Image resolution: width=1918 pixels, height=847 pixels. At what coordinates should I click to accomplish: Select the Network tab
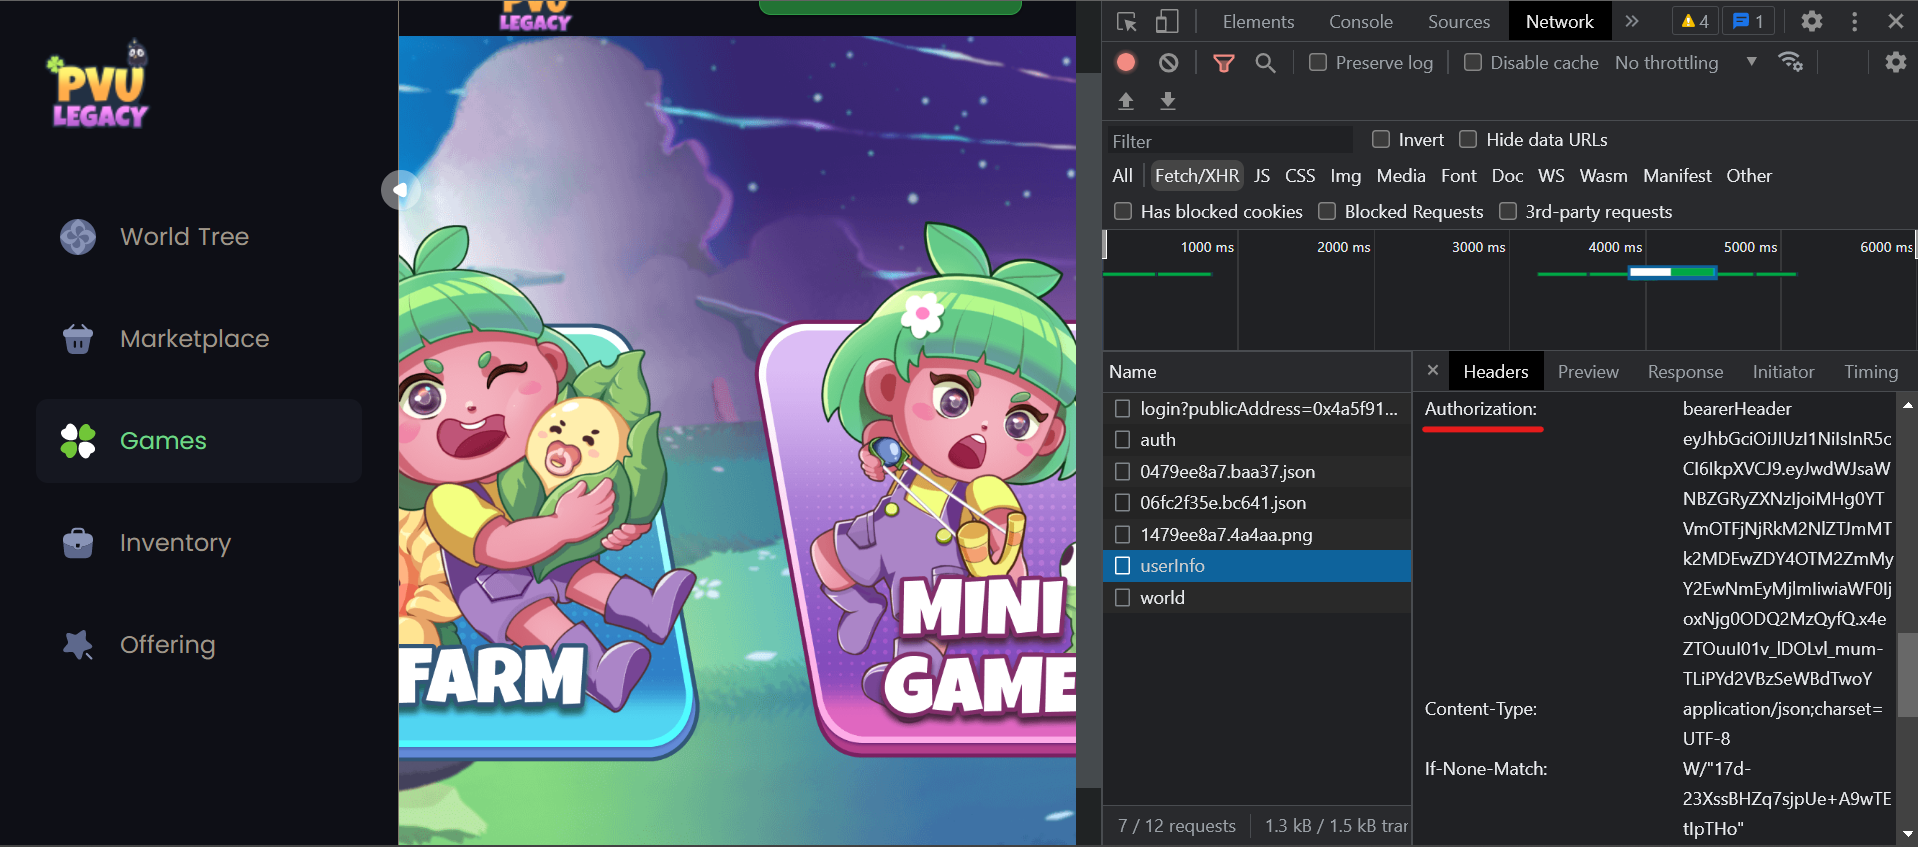(x=1559, y=21)
